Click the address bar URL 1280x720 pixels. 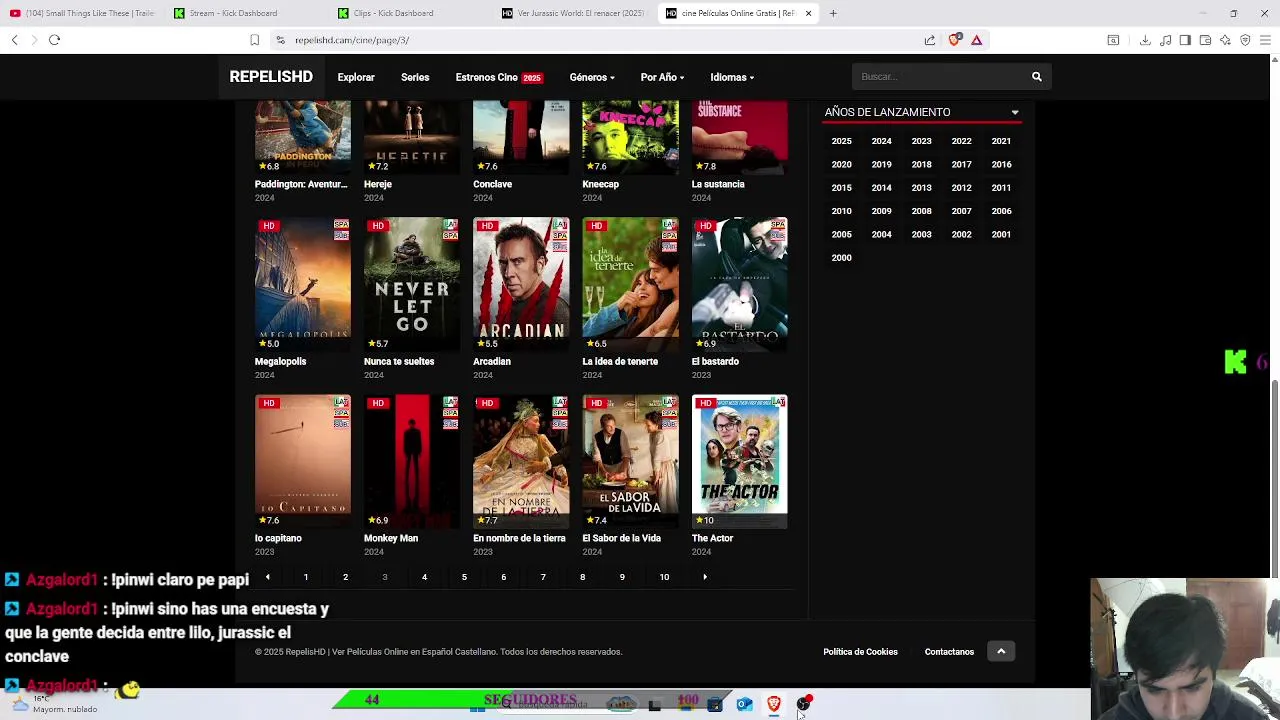click(352, 40)
